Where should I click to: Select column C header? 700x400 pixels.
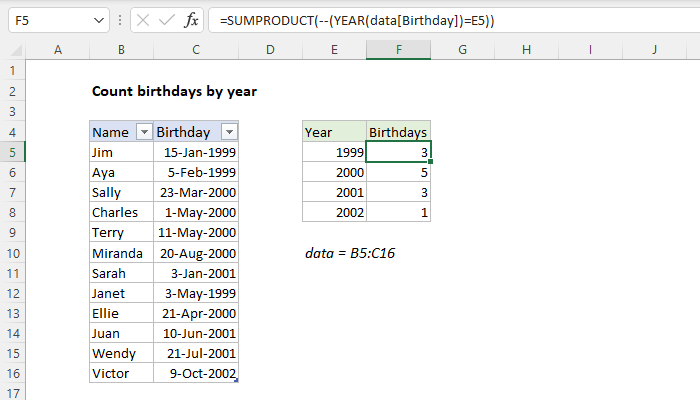[196, 49]
